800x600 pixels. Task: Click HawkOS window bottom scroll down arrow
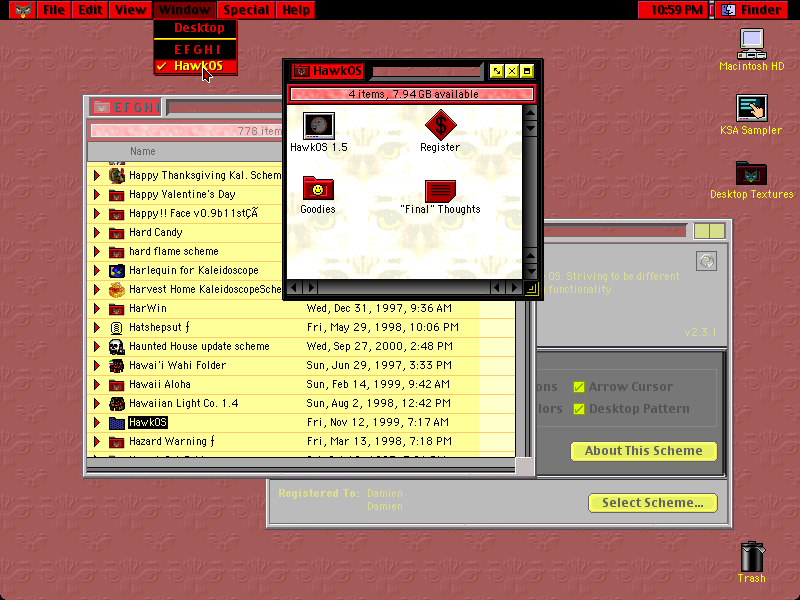530,271
